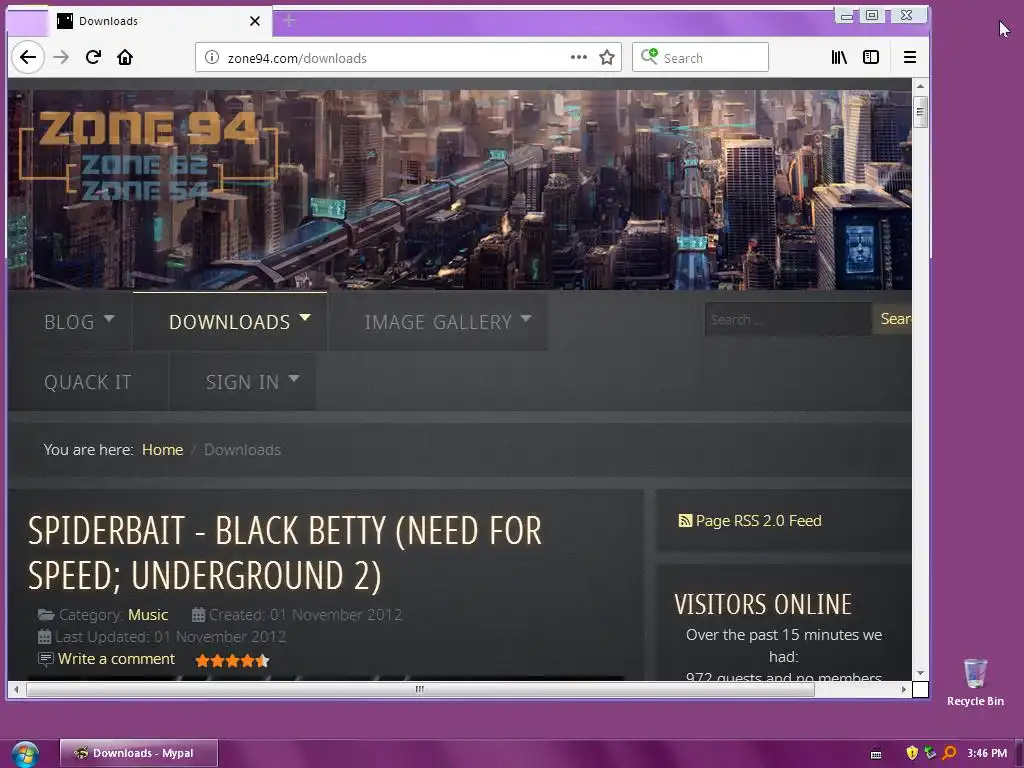Expand the Sign In dropdown arrow
Image resolution: width=1024 pixels, height=768 pixels.
[294, 378]
